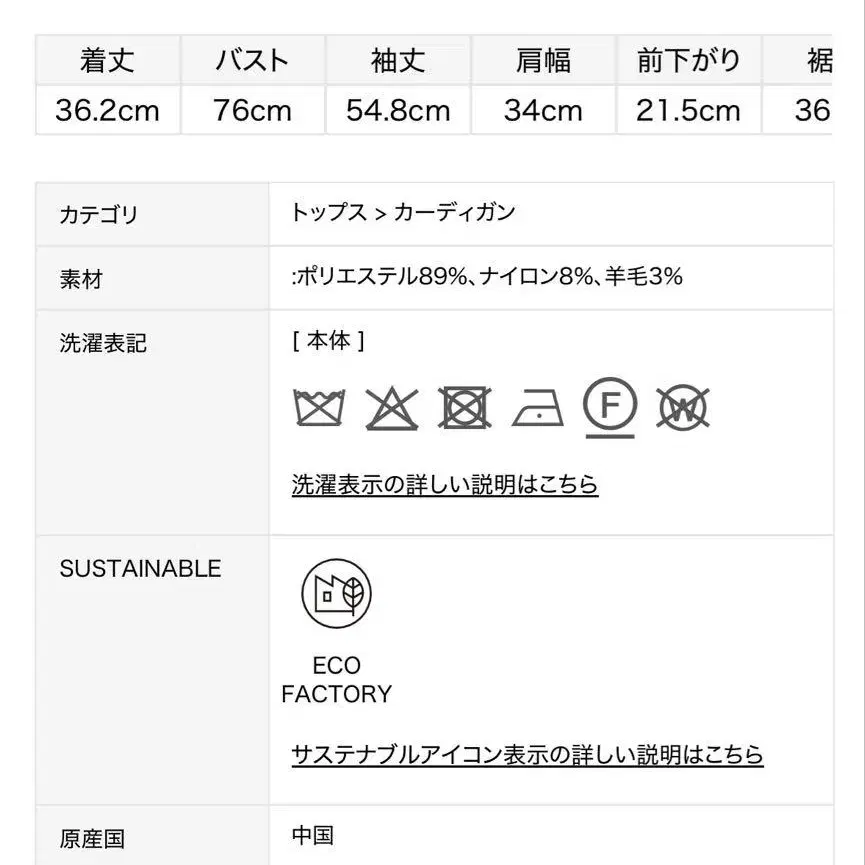Click the material composition ポリエステル89% text
This screenshot has height=865, width=865.
click(x=382, y=276)
